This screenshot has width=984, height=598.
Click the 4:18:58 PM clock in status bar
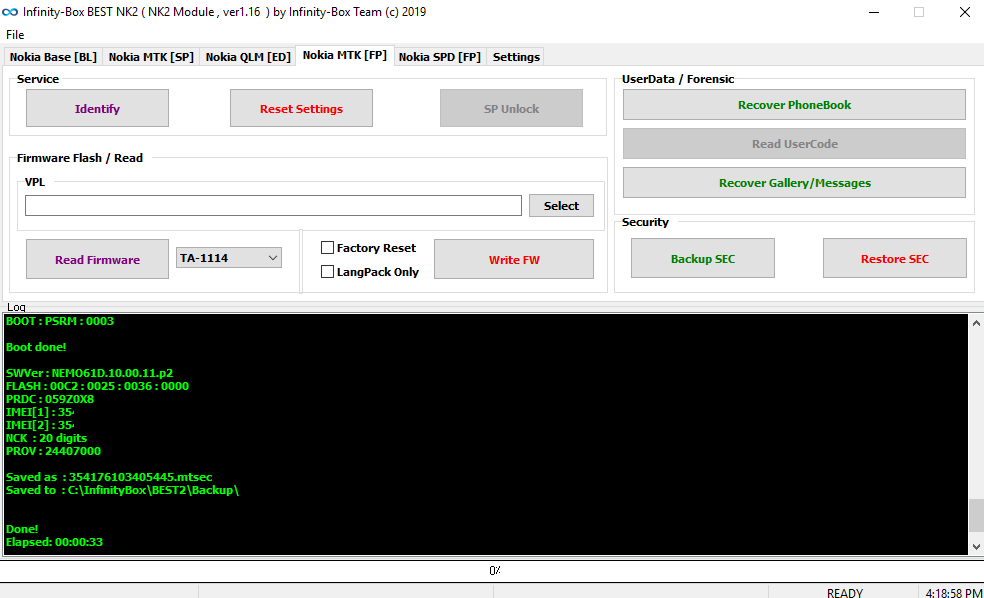click(954, 593)
